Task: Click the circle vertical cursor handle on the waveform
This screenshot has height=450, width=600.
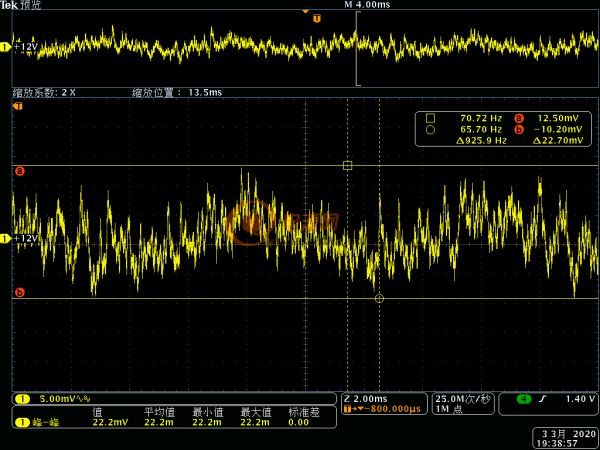Action: 379,298
